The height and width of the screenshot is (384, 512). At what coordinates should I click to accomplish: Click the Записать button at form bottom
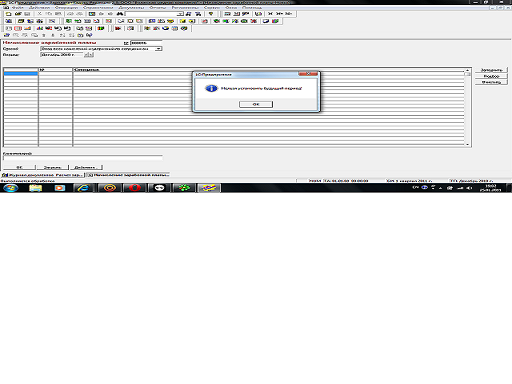[52, 167]
